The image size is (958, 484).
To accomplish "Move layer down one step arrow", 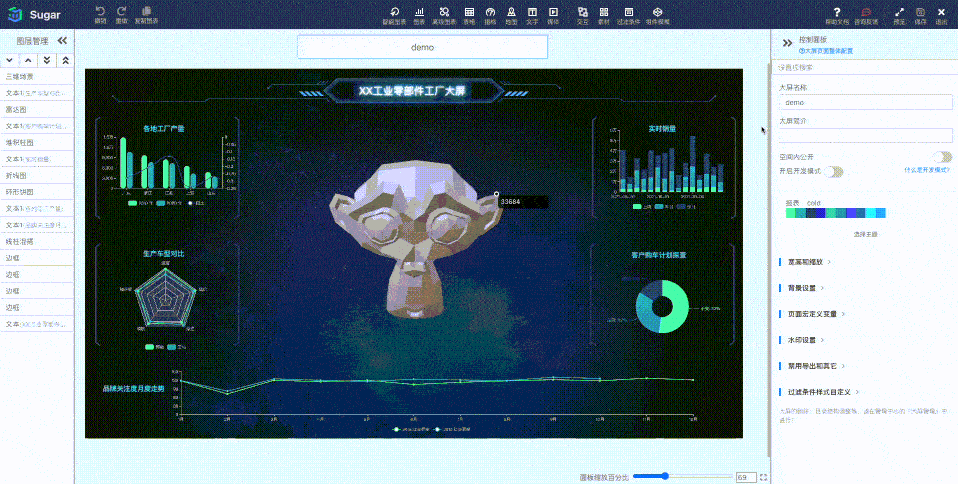I will pos(9,60).
